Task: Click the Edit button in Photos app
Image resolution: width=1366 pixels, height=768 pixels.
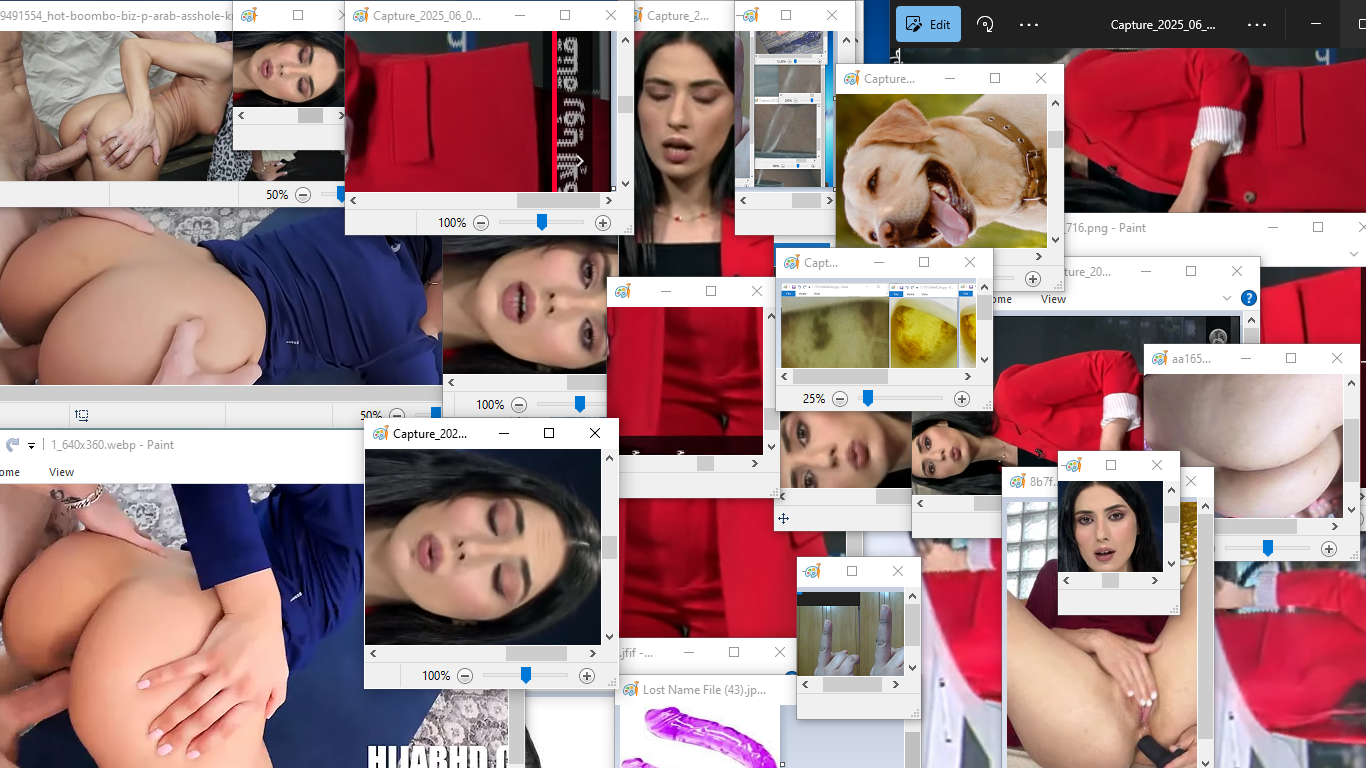Action: (928, 25)
